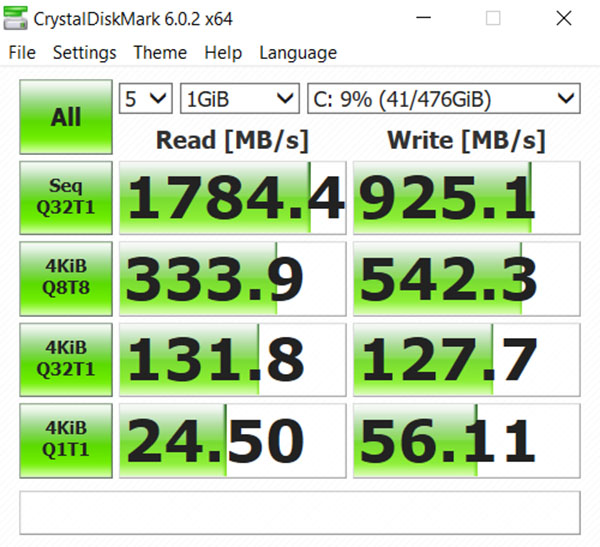Start the 4KiB Q8T8 test
This screenshot has height=547, width=600.
[66, 278]
